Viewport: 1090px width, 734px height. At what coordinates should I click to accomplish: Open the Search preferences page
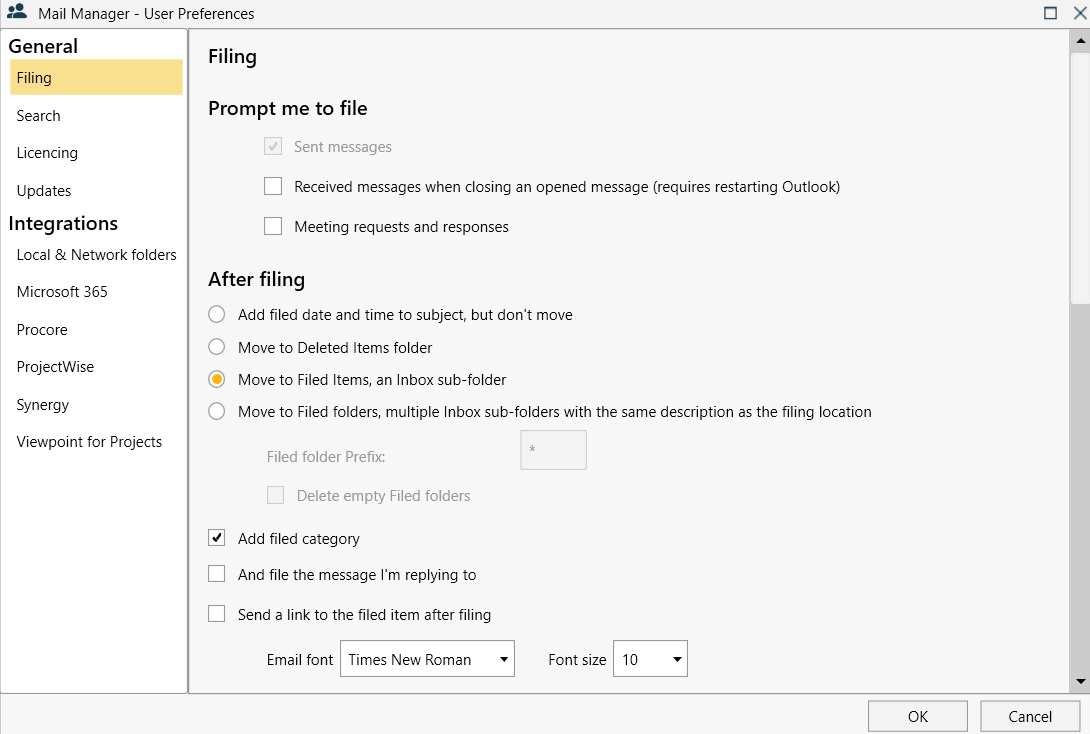pos(38,115)
